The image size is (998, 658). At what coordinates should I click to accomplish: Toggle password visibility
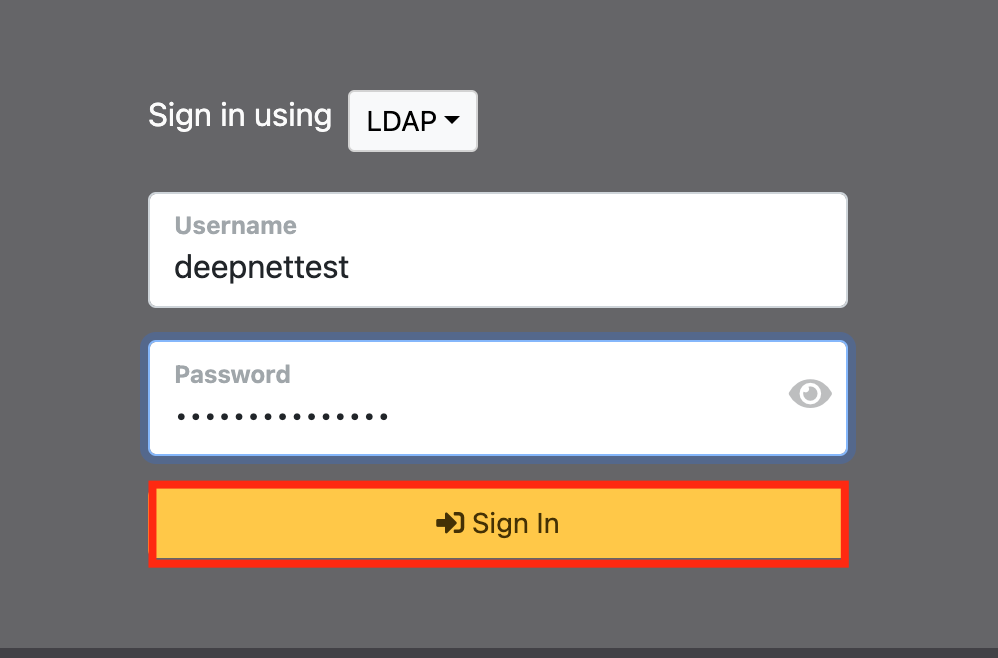809,394
